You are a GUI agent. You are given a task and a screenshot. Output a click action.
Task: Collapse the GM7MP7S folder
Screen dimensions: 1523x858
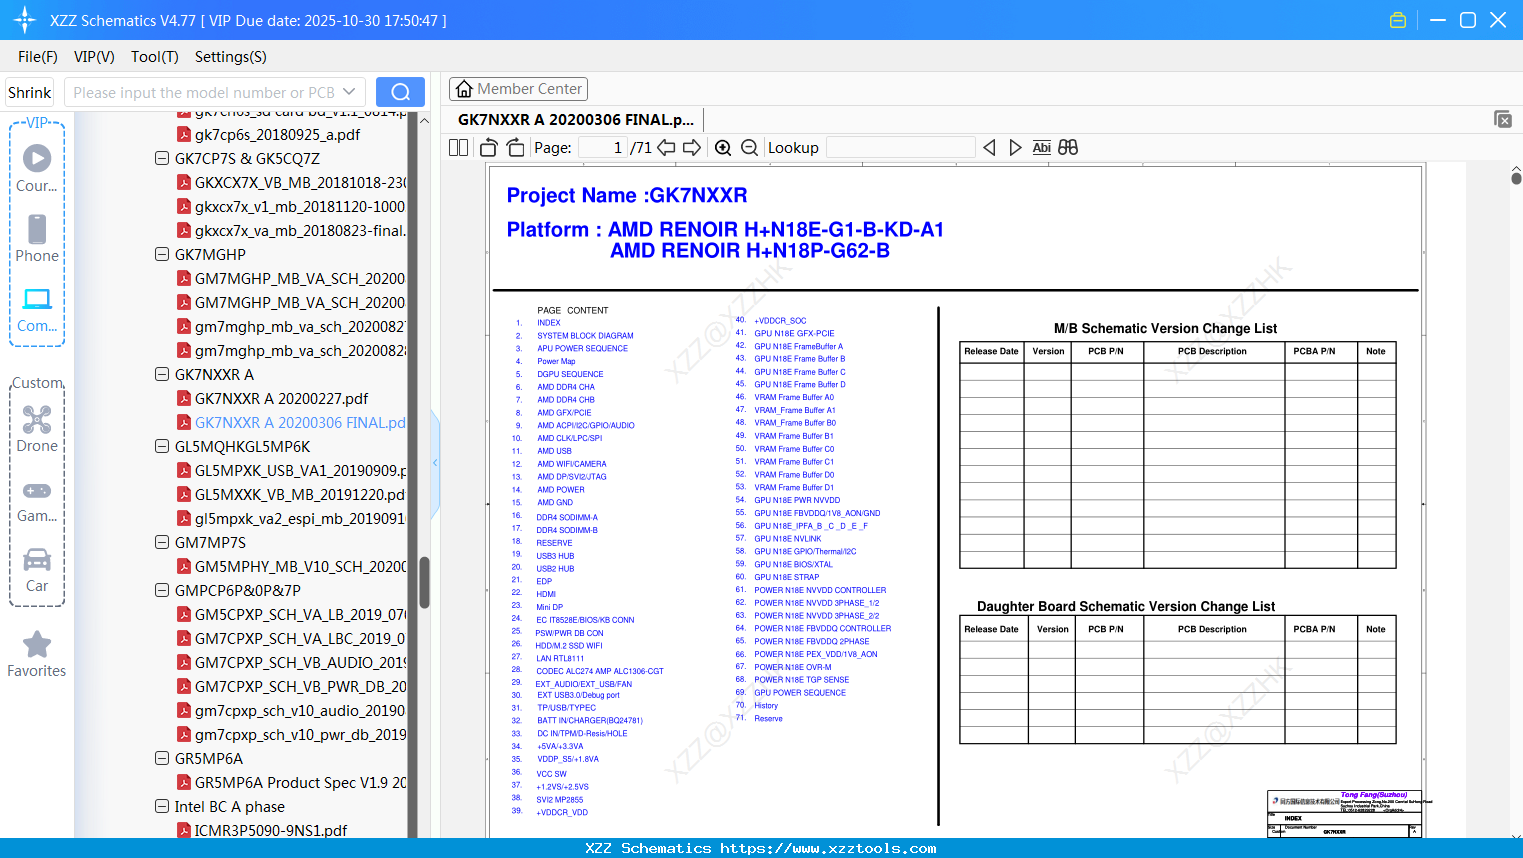[162, 542]
